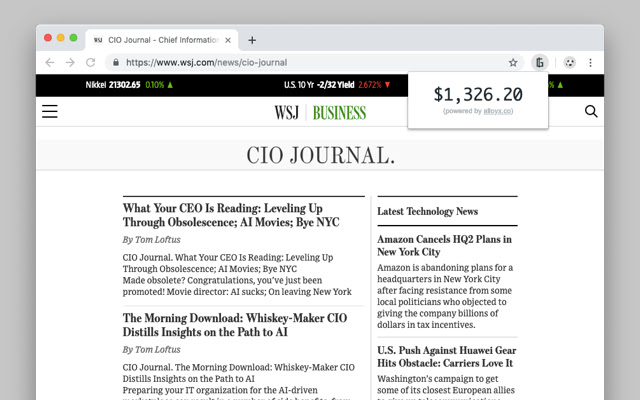
Task: Click first By Tom Loftus byline
Action: pyautogui.click(x=151, y=240)
